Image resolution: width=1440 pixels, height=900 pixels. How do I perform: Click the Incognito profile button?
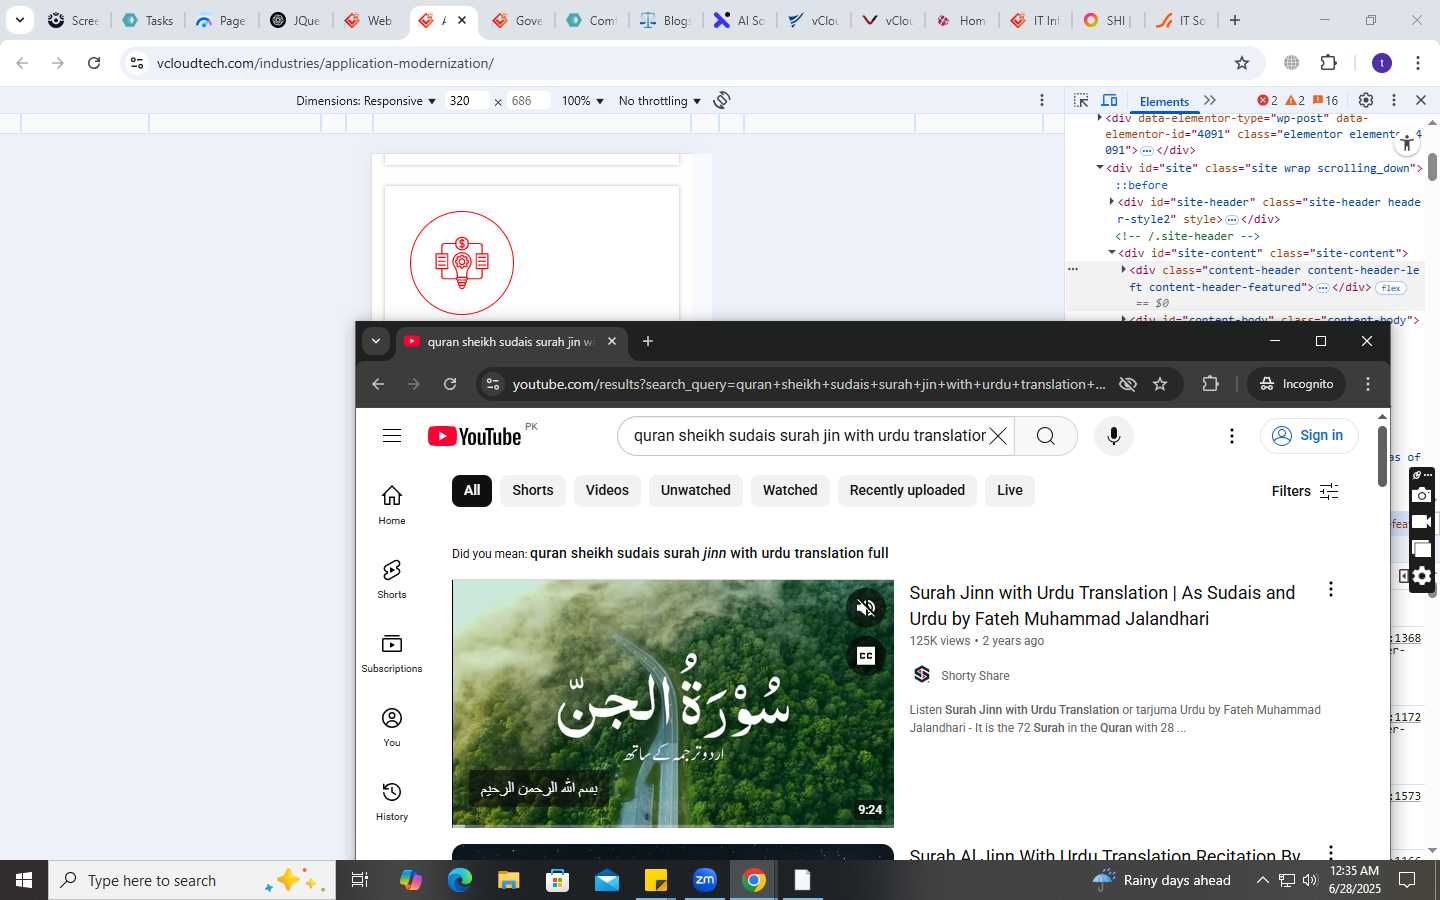click(x=1297, y=384)
